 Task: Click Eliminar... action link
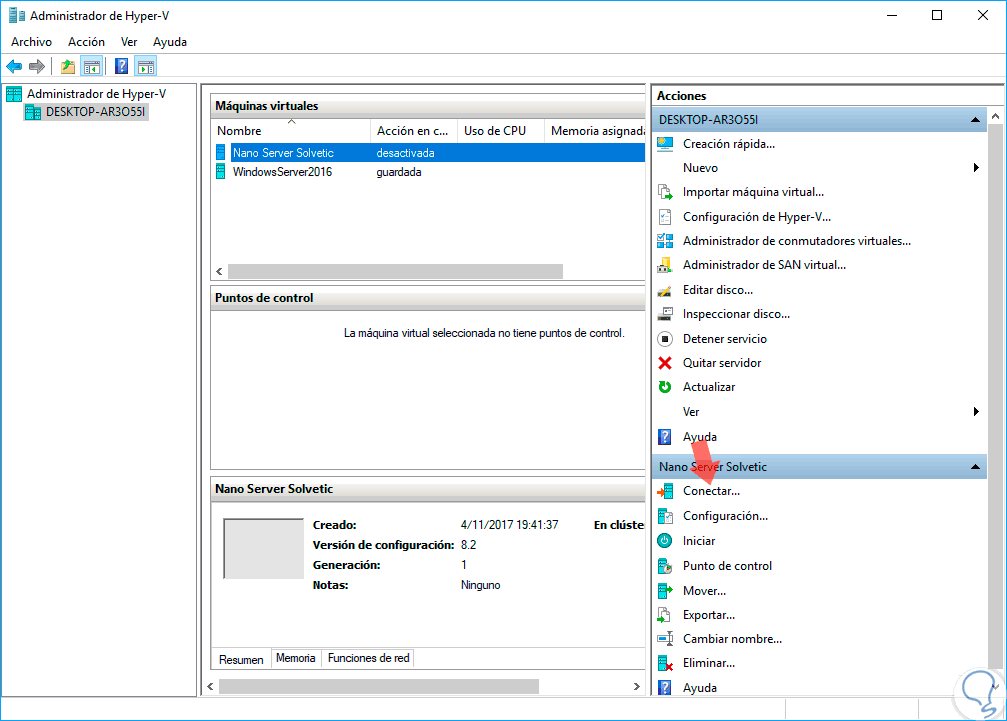pos(708,663)
